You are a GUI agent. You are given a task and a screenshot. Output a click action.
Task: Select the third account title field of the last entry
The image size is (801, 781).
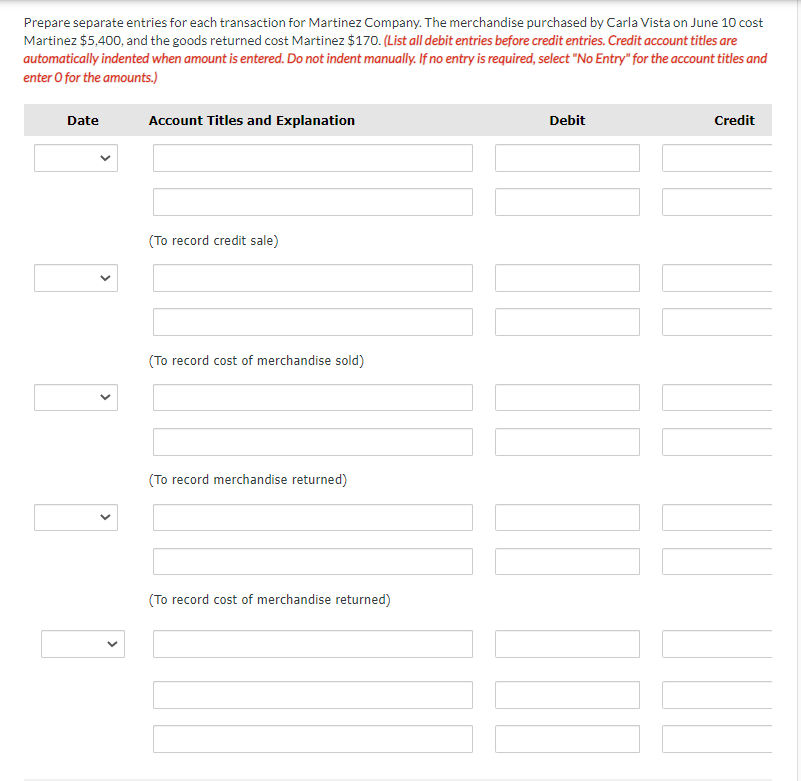(312, 739)
